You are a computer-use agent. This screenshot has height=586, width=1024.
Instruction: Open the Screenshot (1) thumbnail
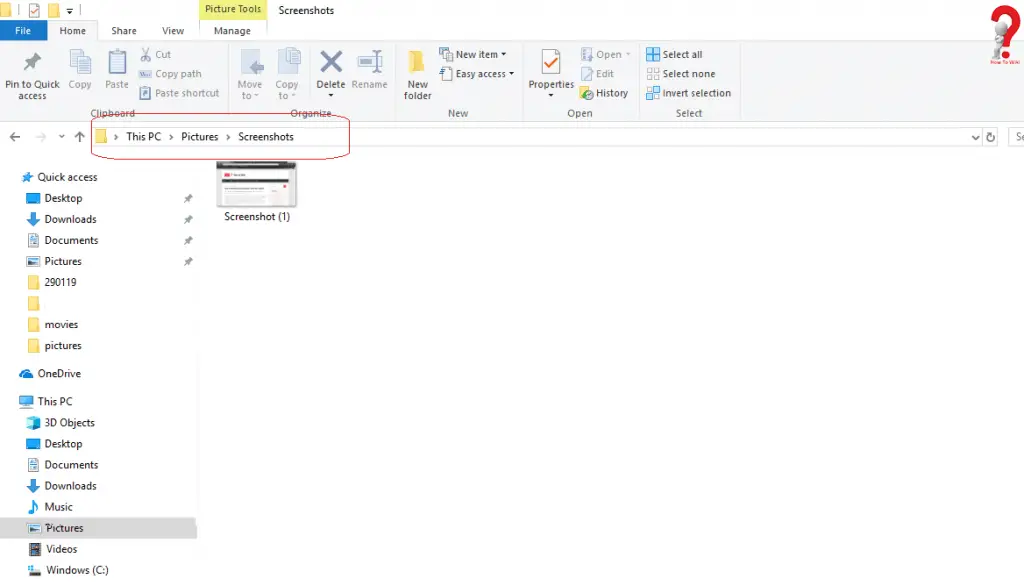click(x=256, y=185)
